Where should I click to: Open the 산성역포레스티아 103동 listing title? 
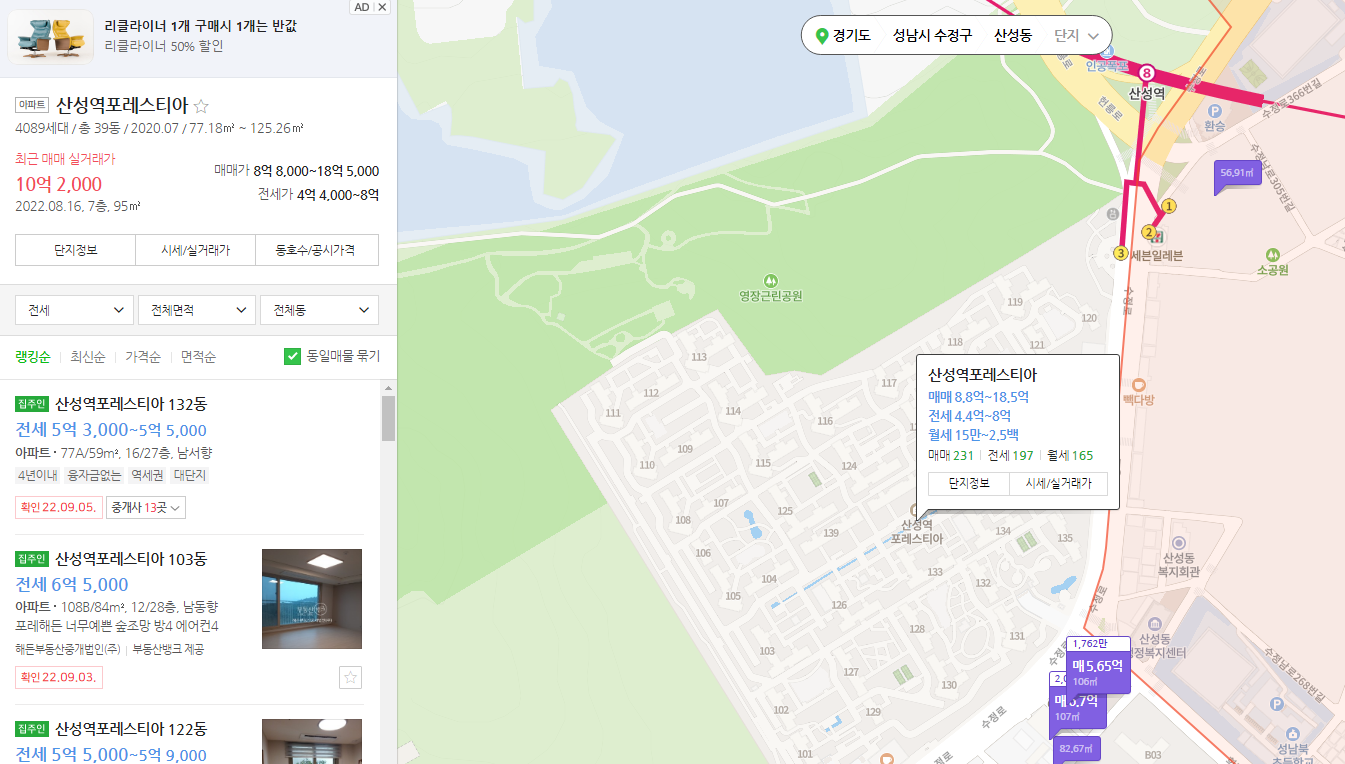[131, 559]
